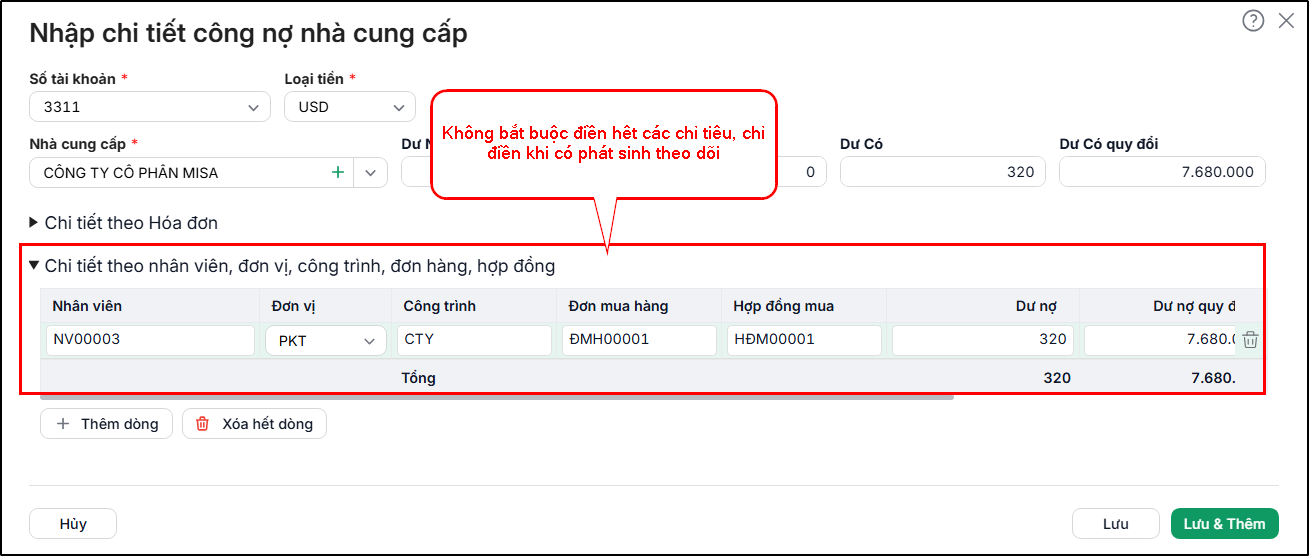This screenshot has height=556, width=1309.
Task: Open the help question mark icon
Action: [x=1253, y=21]
